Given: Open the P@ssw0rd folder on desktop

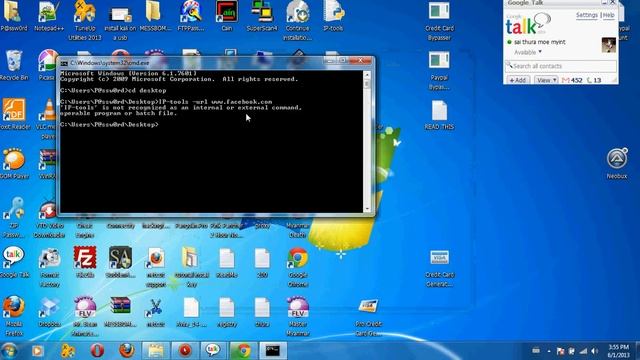Looking at the screenshot, I should (x=13, y=16).
